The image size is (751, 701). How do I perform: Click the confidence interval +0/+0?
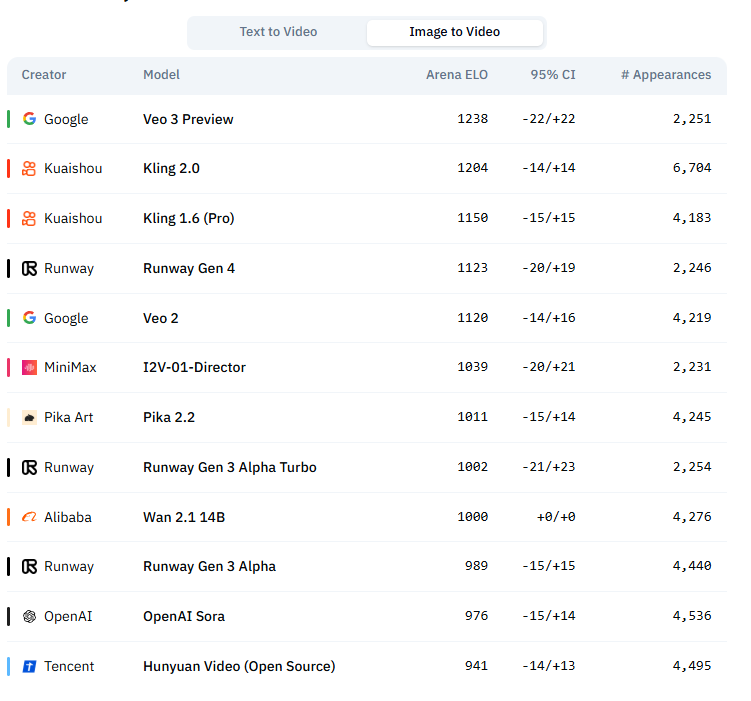556,517
